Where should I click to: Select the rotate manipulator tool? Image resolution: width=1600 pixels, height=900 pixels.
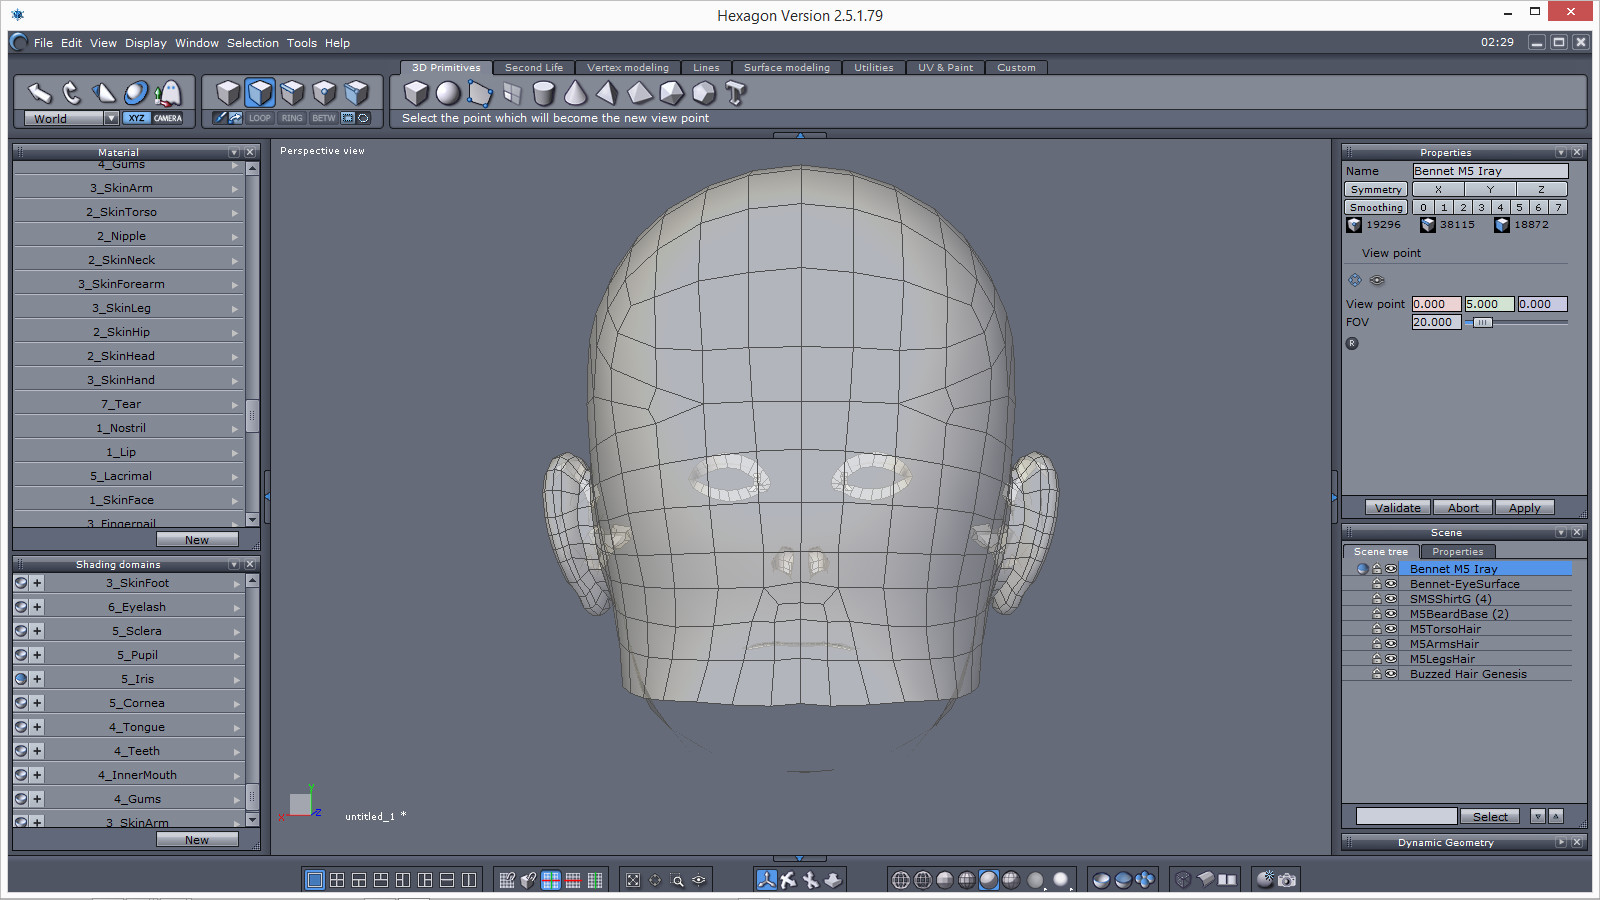[71, 93]
